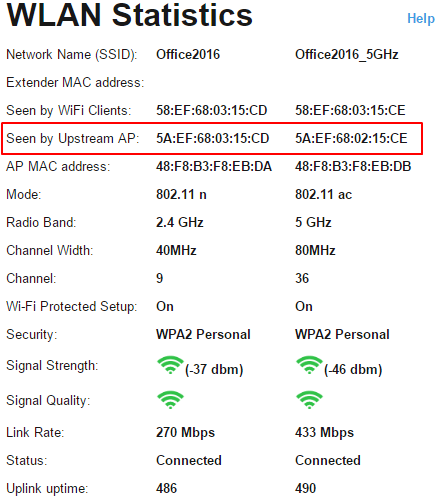The image size is (446, 500).
Task: Click the 802.11 ac mode value
Action: [323, 194]
